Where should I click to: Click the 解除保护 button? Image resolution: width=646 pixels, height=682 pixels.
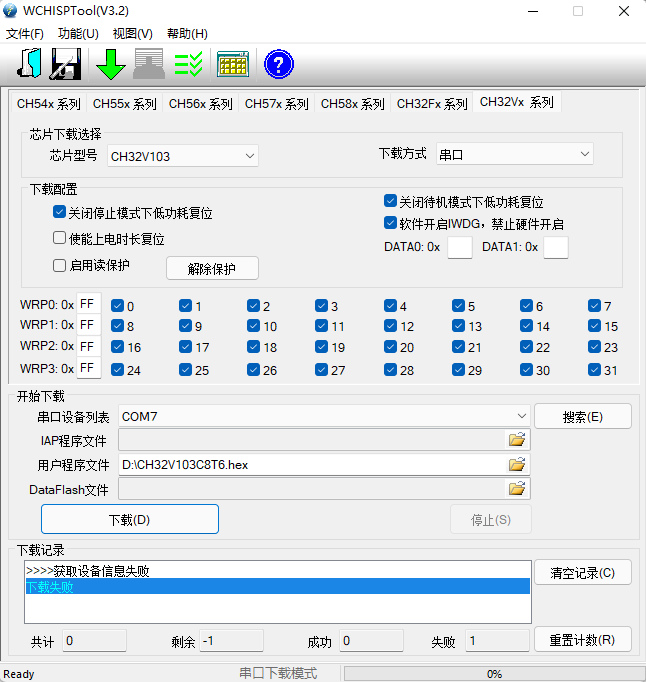pos(212,268)
